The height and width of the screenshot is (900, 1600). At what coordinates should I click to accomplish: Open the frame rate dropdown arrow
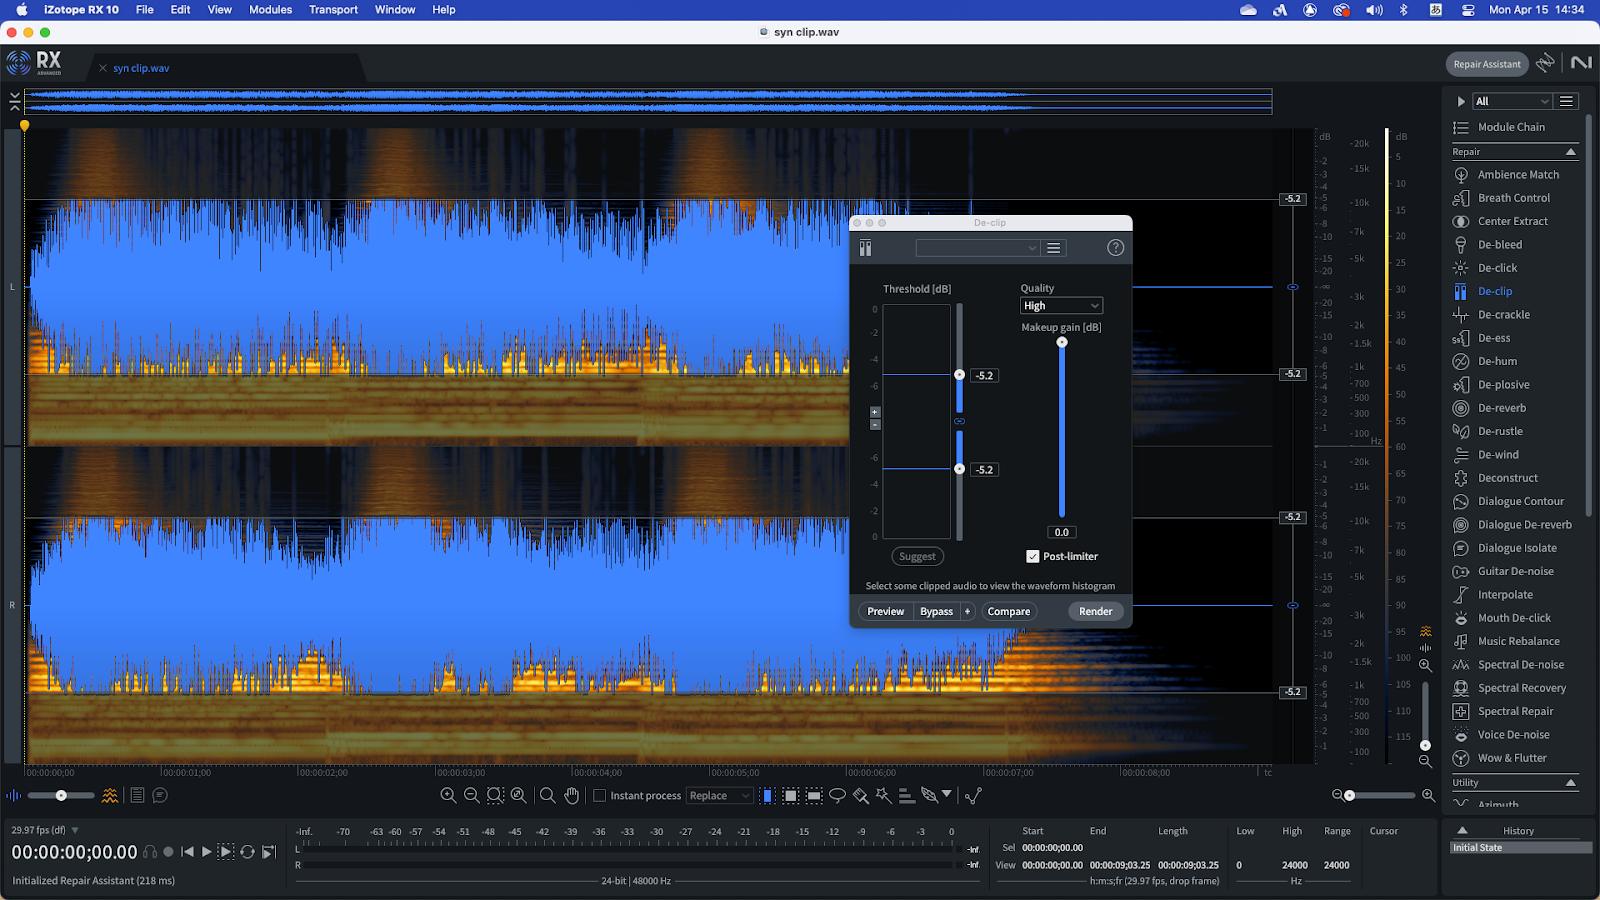[x=75, y=830]
